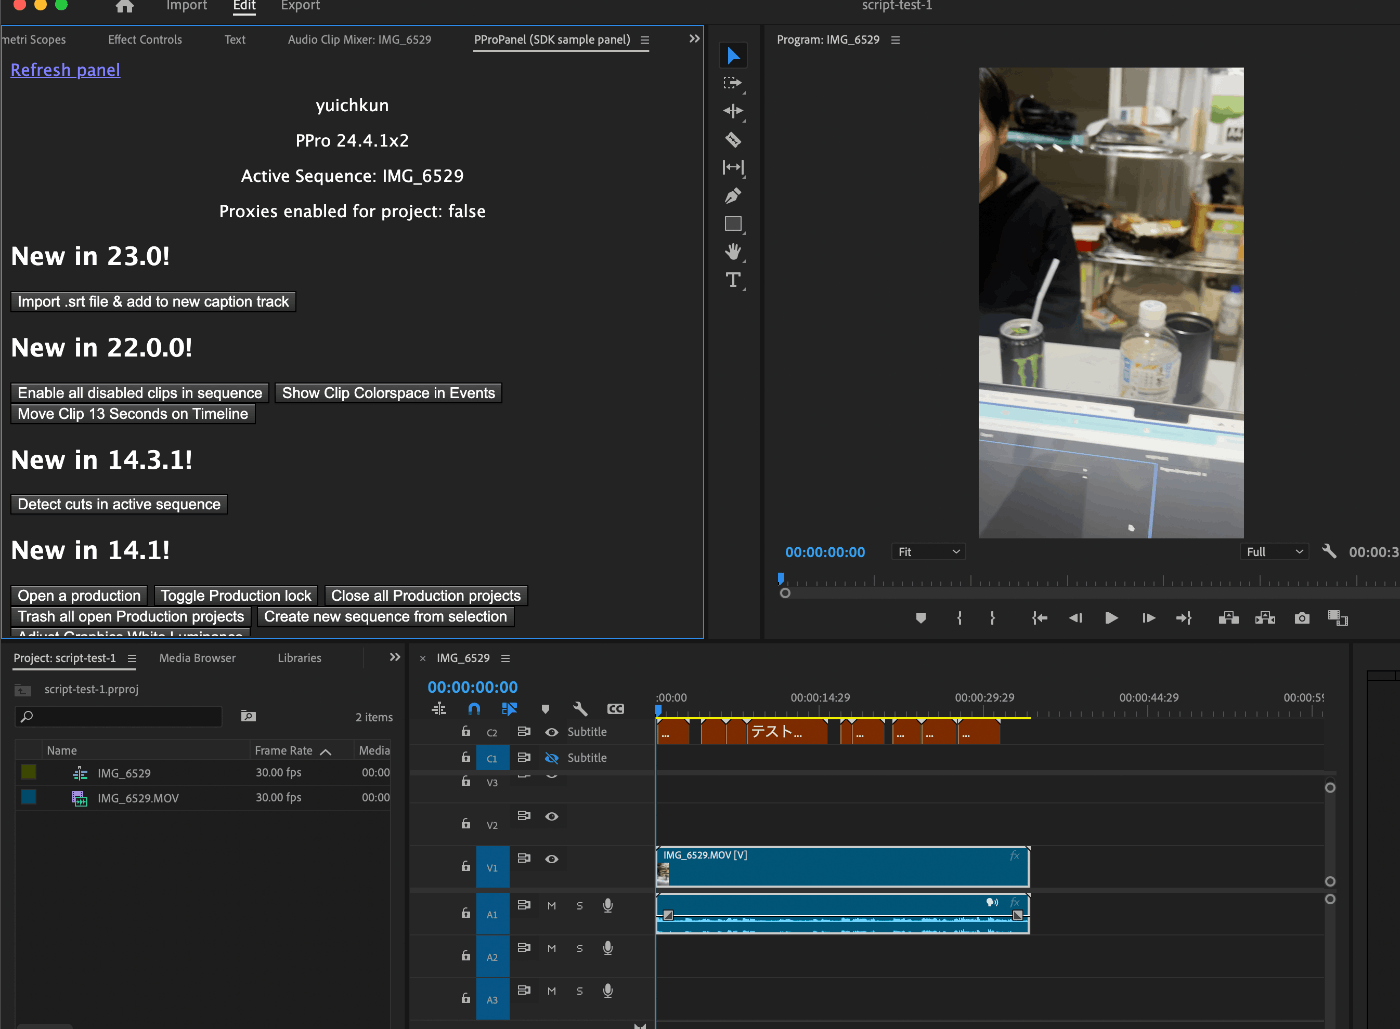Toggle V1 track output eye
The height and width of the screenshot is (1029, 1400).
point(551,859)
